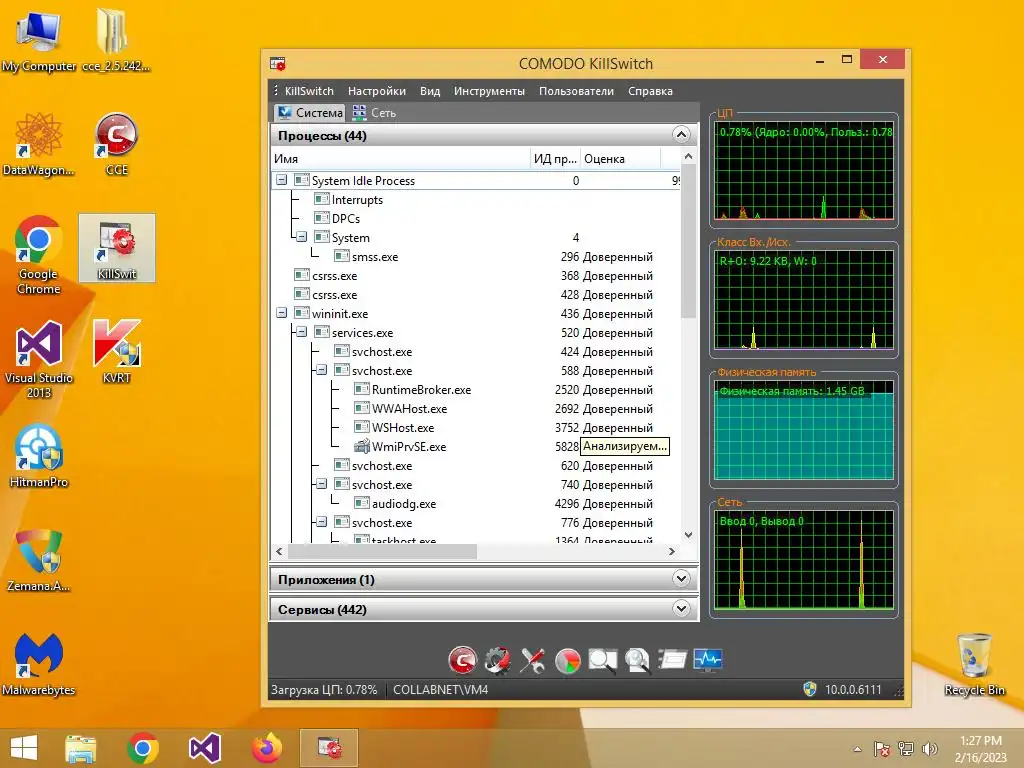Click the vertical scrollbar down arrow

[688, 535]
